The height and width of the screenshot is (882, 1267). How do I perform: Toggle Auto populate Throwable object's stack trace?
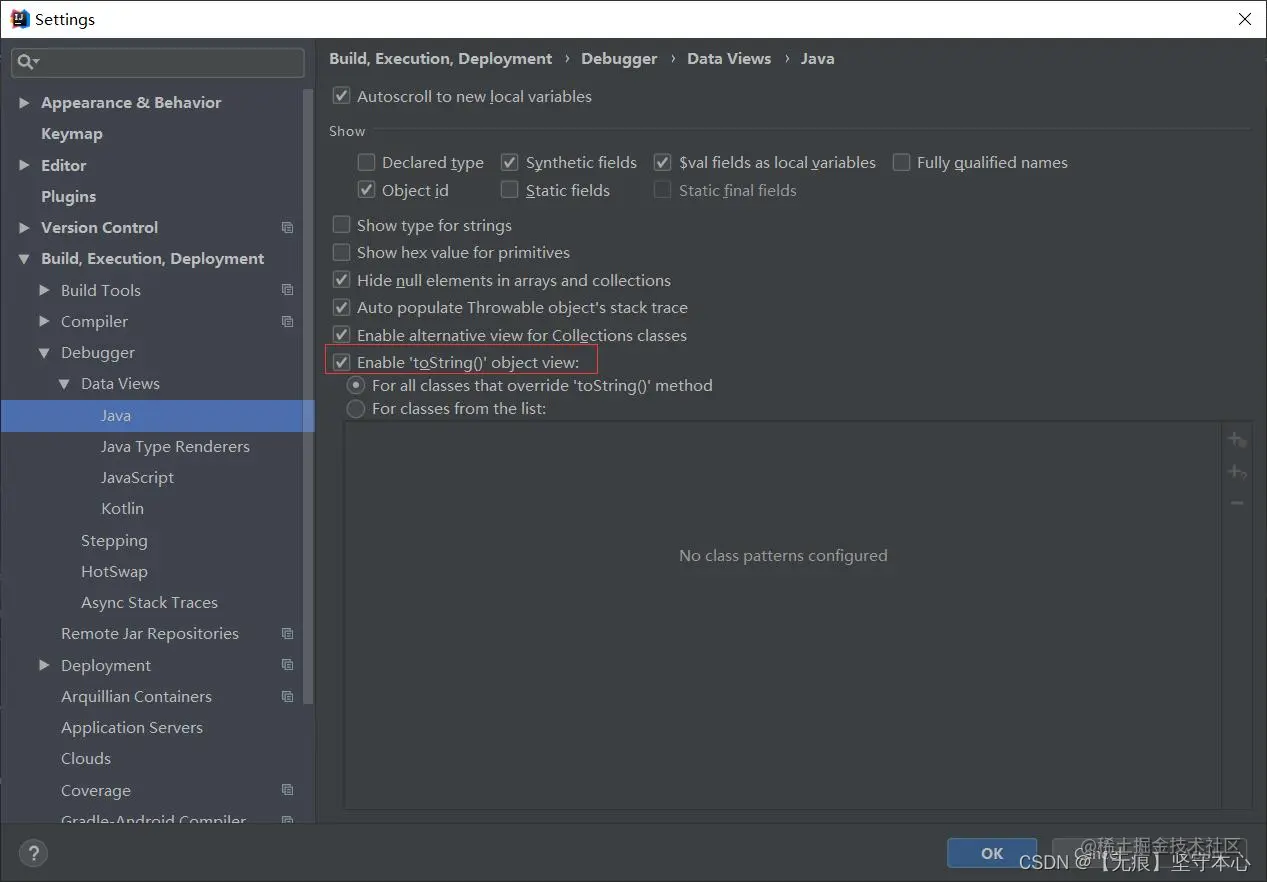(342, 307)
